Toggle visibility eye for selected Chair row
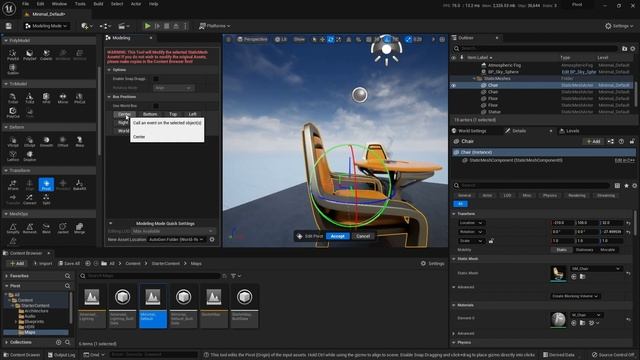 point(453,85)
